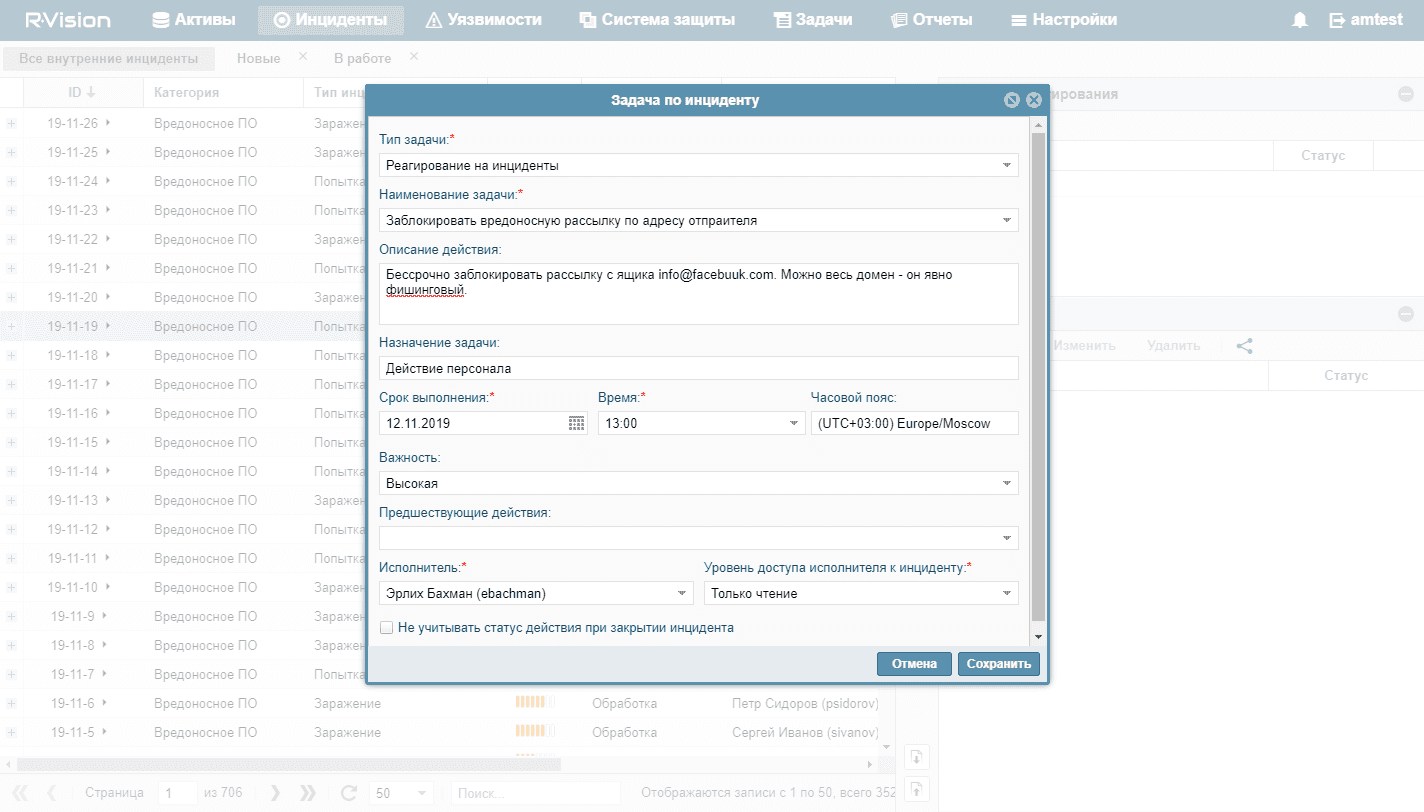This screenshot has height=812, width=1424.
Task: Click the severity bar indicator in row 19-11-6
Action: coord(535,703)
